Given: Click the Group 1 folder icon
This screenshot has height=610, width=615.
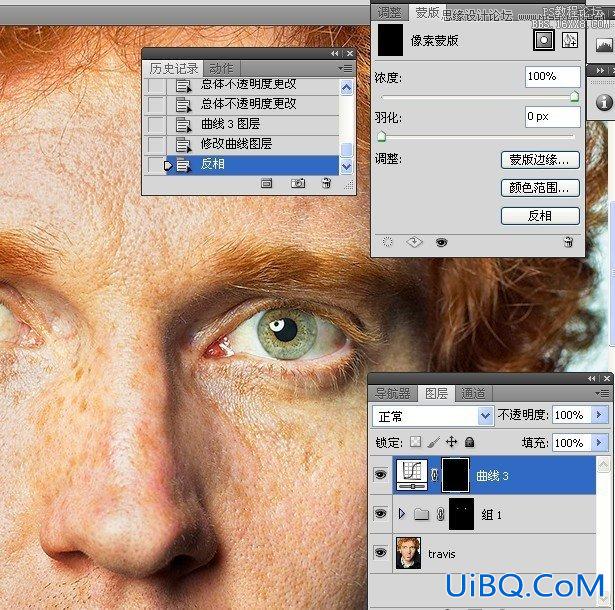Looking at the screenshot, I should point(422,514).
